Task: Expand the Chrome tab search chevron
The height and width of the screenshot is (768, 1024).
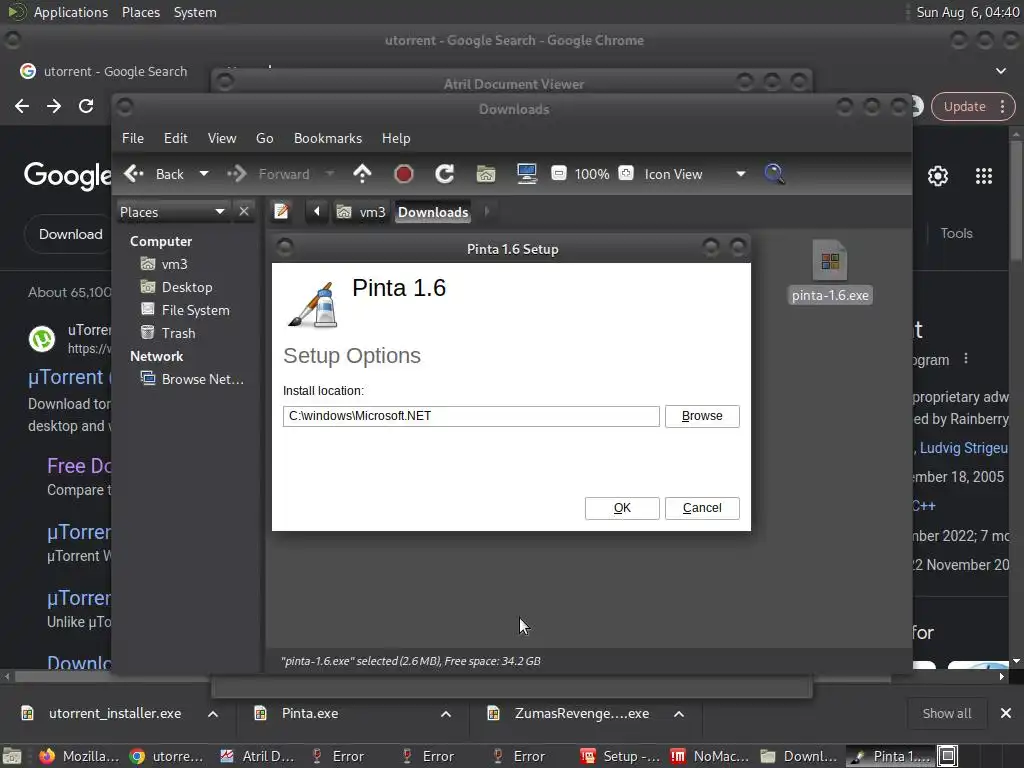Action: [x=1000, y=71]
